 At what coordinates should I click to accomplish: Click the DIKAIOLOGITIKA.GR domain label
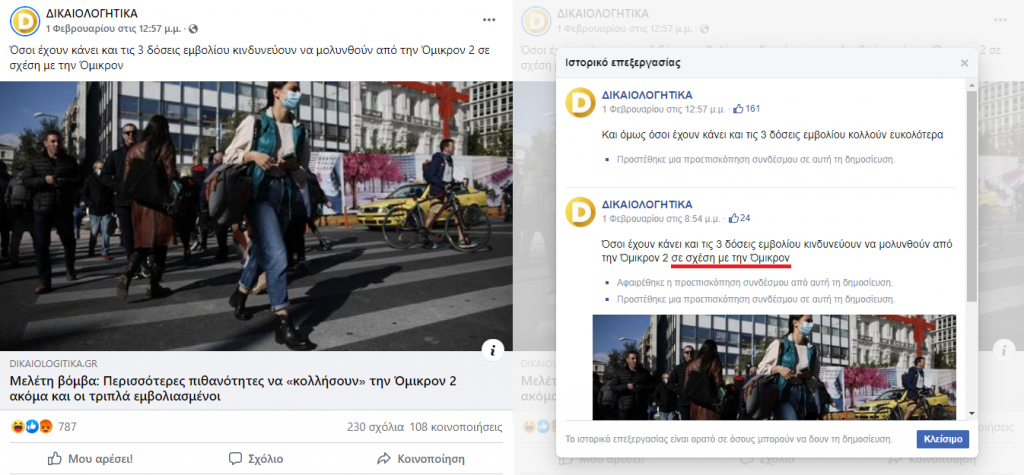pos(54,363)
